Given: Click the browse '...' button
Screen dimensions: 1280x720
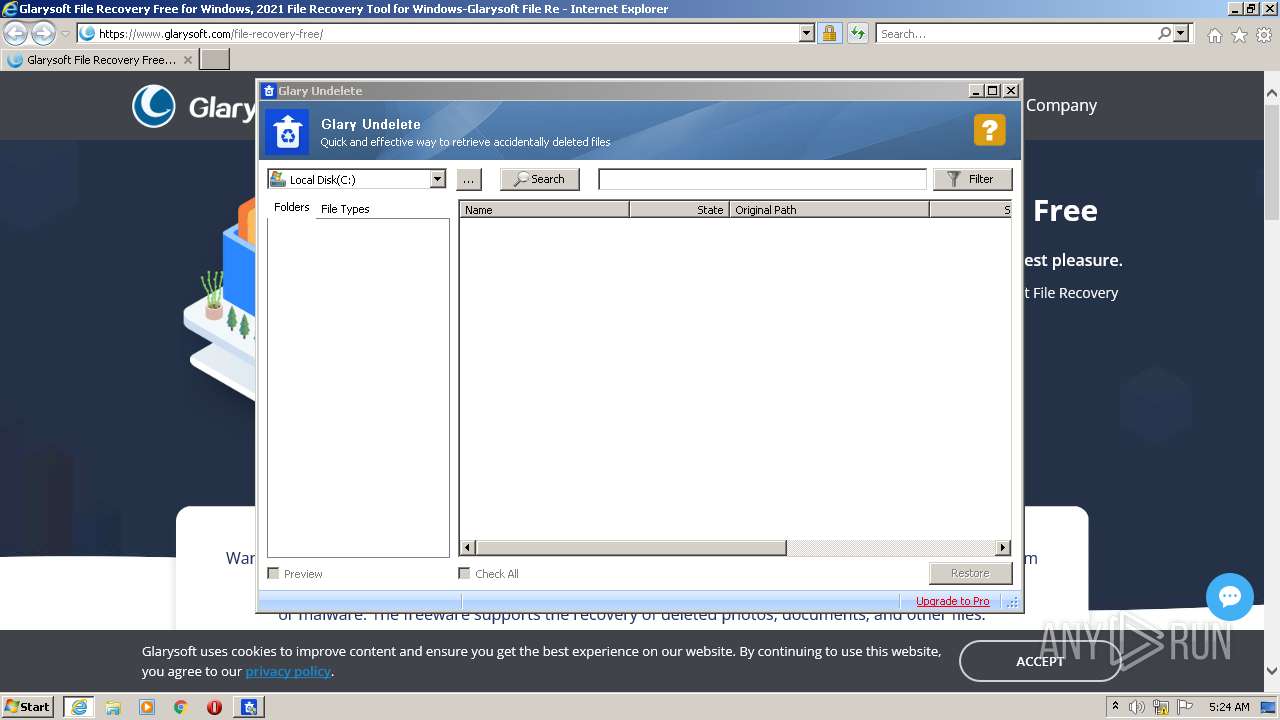Looking at the screenshot, I should click(x=468, y=179).
